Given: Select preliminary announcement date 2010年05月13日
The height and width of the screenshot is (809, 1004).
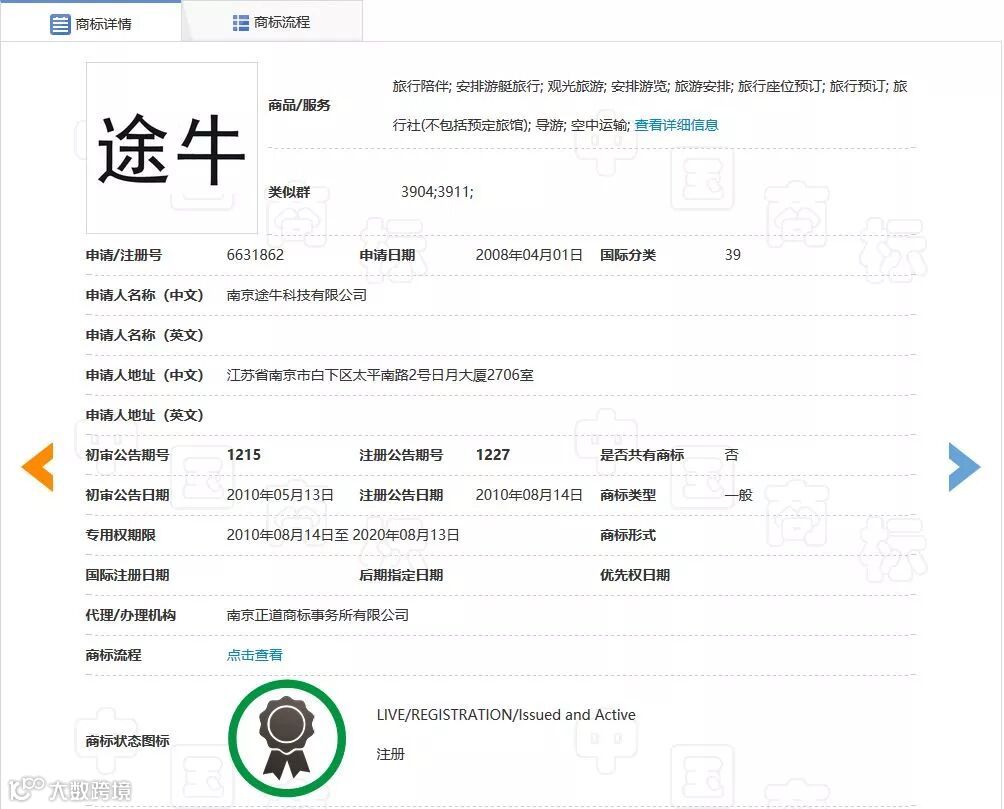Looking at the screenshot, I should [280, 495].
